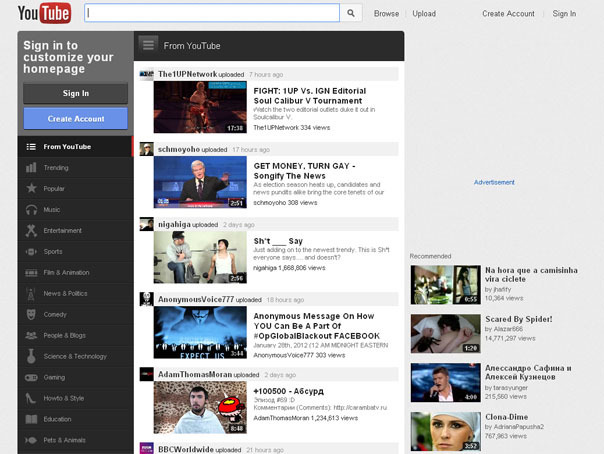Click nigahiga channel avatar
This screenshot has height=454, width=604.
(146, 224)
